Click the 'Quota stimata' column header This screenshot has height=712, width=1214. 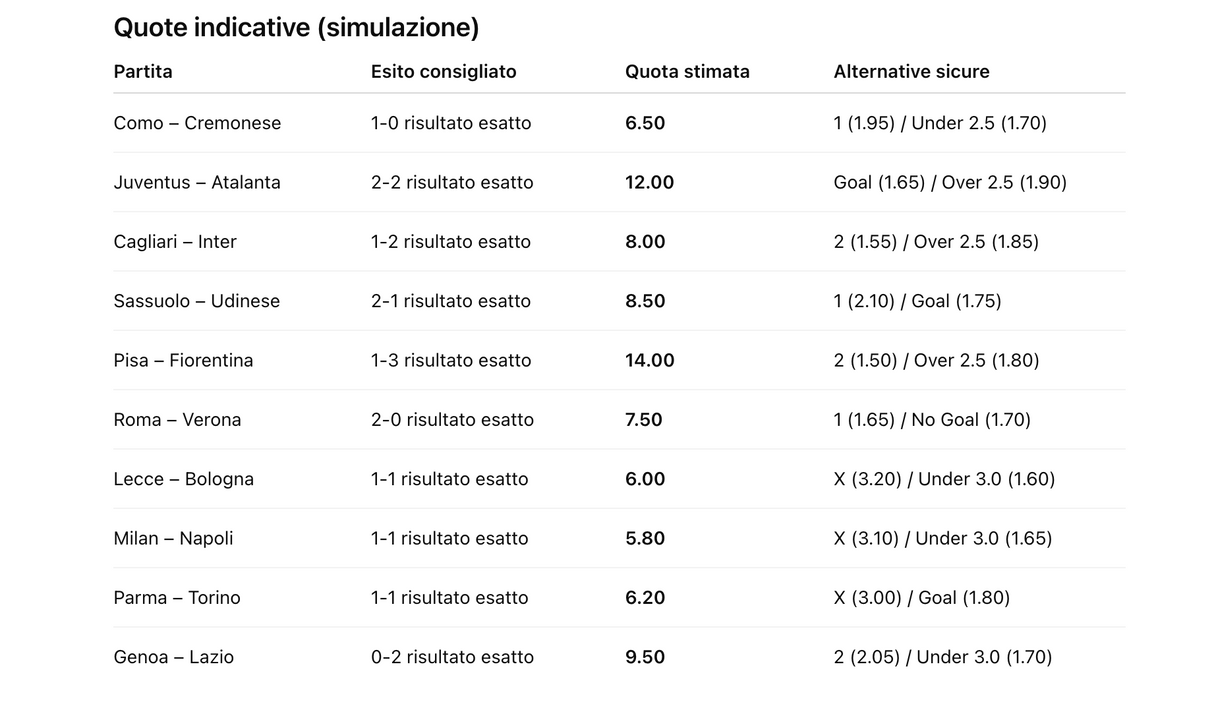coord(687,72)
